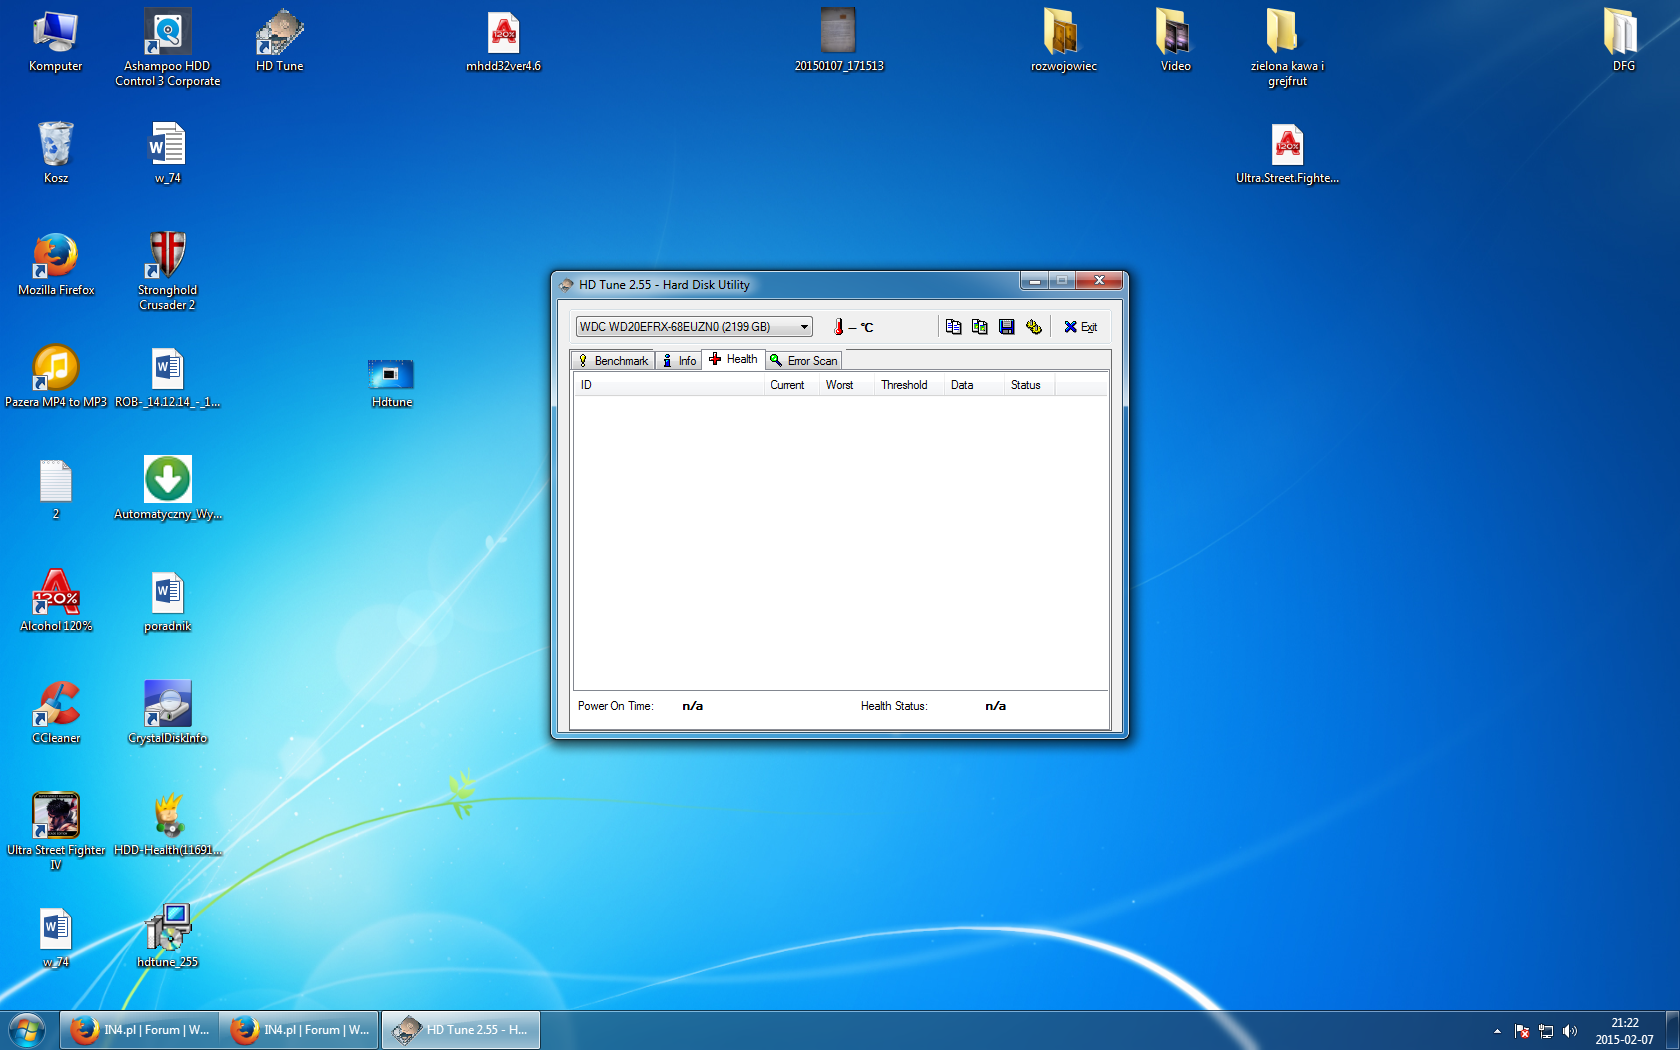Image resolution: width=1680 pixels, height=1050 pixels.
Task: Select the ROB-_14.12.14 Word document
Action: 168,377
